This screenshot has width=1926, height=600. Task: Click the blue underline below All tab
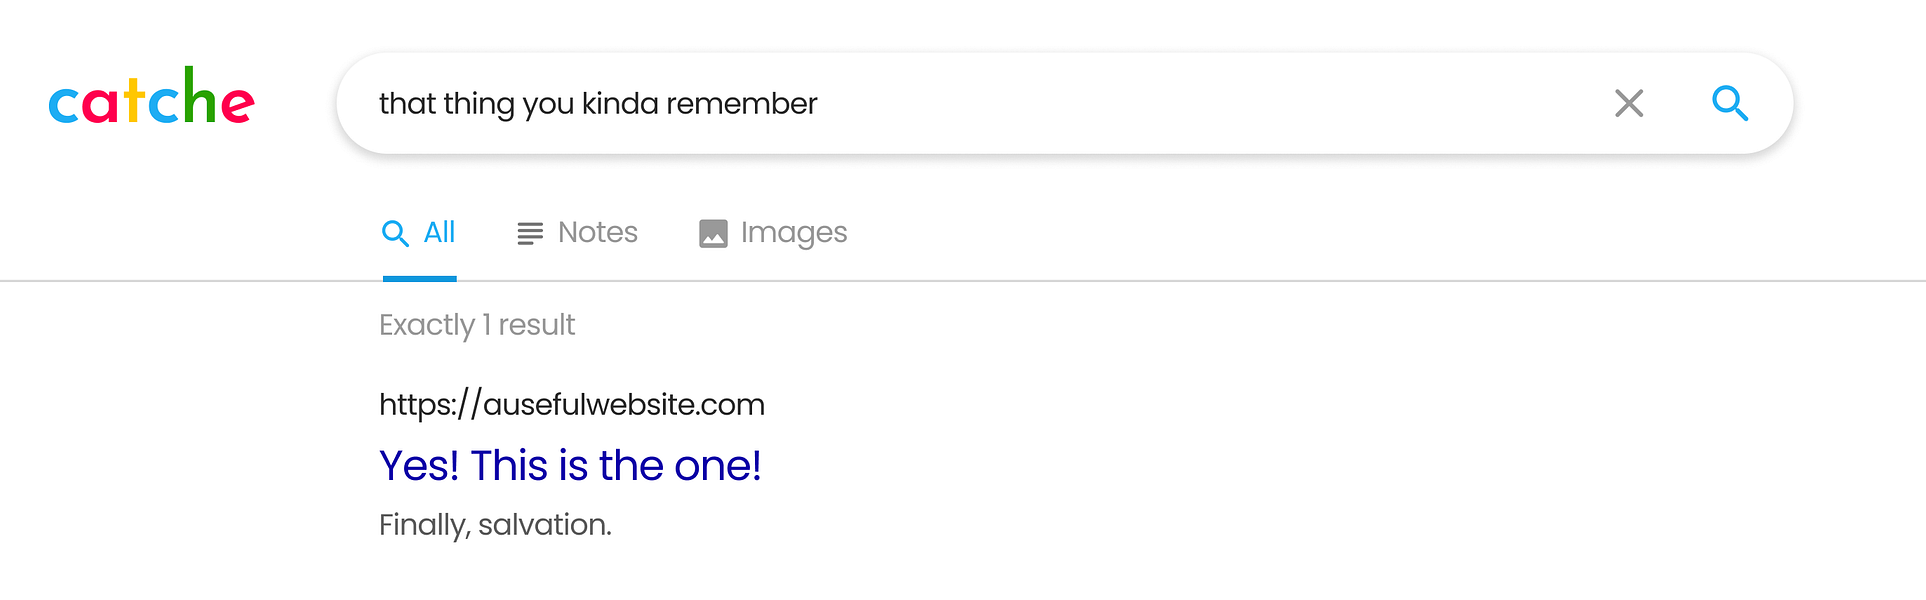[x=419, y=278]
